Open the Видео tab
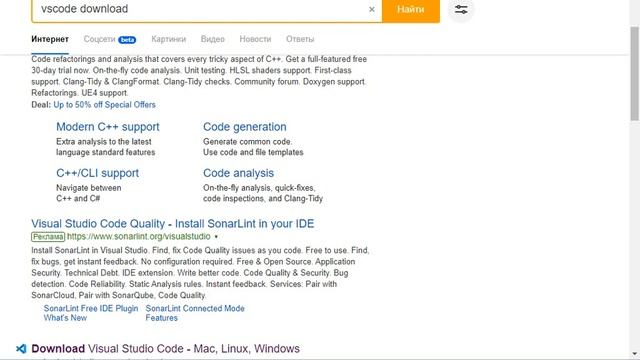This screenshot has width=640, height=360. tap(213, 39)
